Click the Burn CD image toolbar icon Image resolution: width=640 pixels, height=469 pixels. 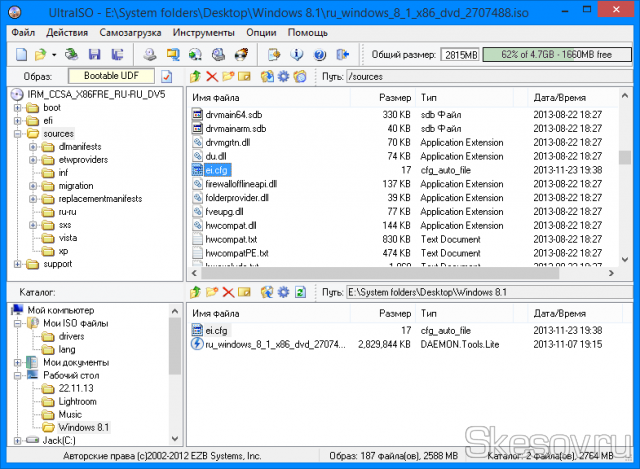click(x=239, y=53)
